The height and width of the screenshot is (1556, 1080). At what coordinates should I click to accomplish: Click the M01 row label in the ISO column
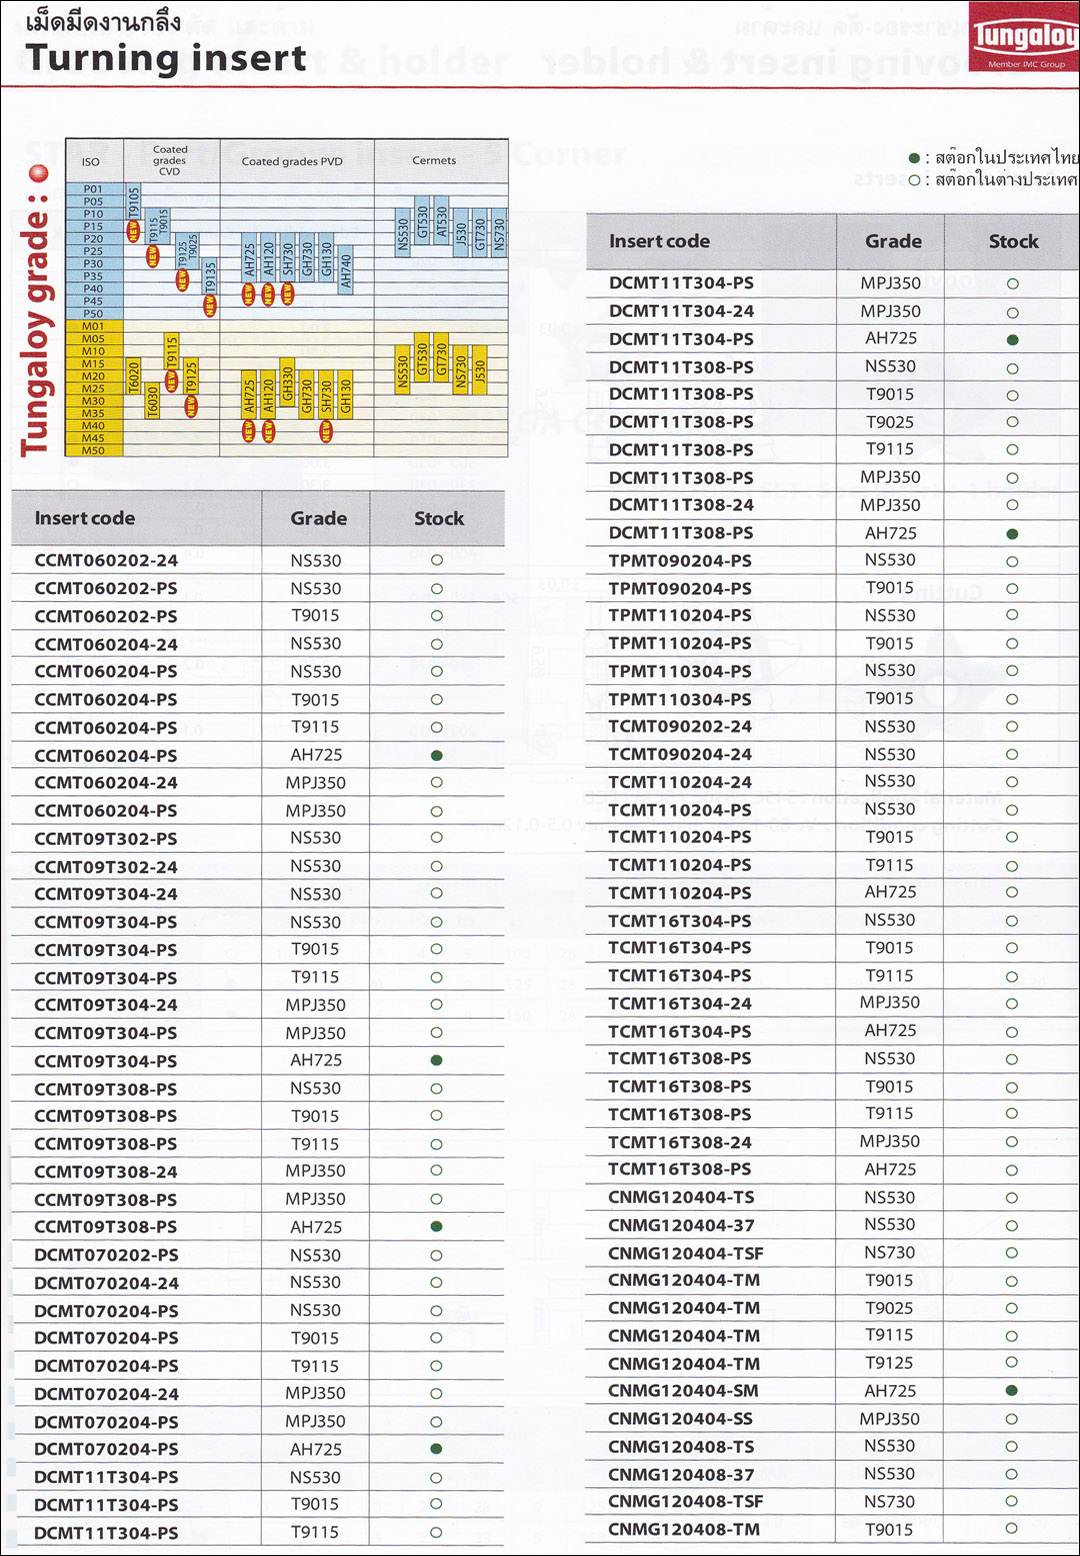93,326
